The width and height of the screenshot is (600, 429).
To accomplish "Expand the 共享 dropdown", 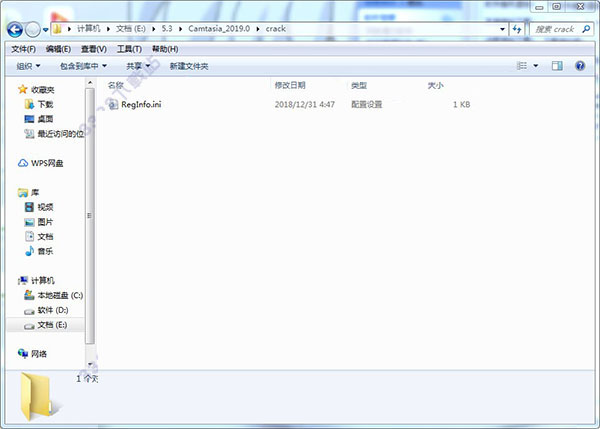I will [x=138, y=66].
